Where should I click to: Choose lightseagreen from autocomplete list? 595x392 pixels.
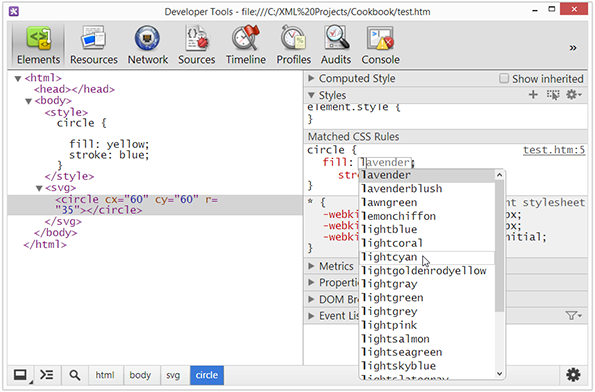coord(427,353)
